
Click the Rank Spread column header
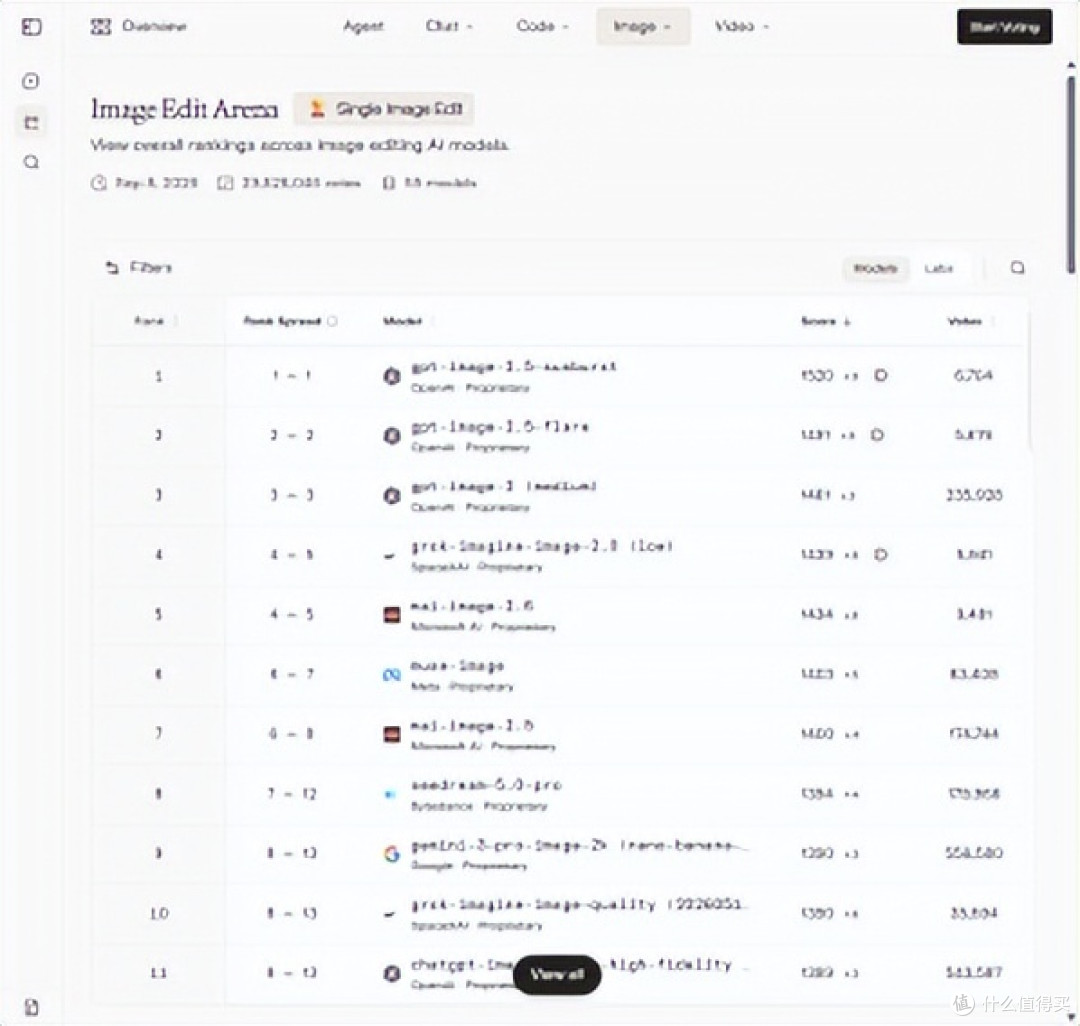[289, 321]
